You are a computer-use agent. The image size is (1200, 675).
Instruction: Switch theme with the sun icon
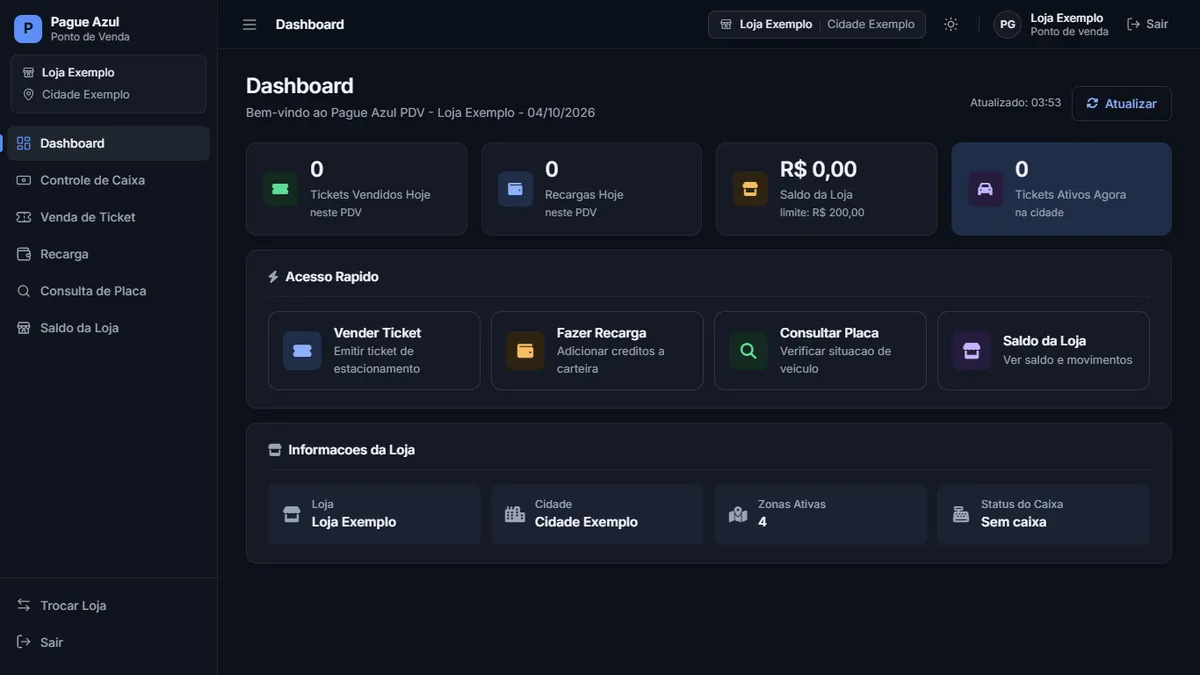click(x=951, y=24)
